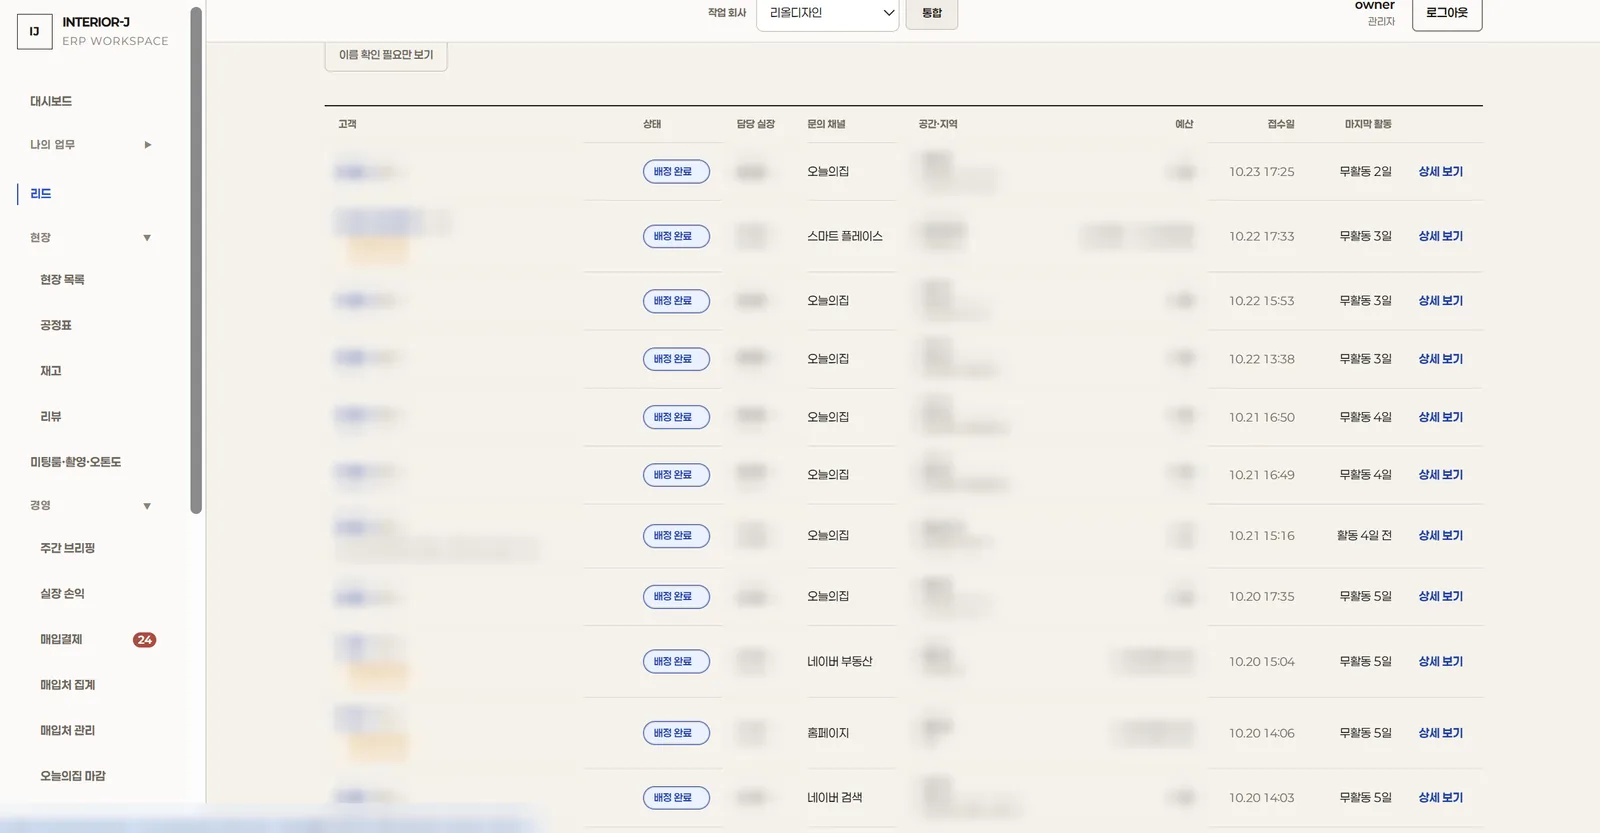Click the 접수일 column header
Screen dimensions: 1600x833
(1281, 124)
